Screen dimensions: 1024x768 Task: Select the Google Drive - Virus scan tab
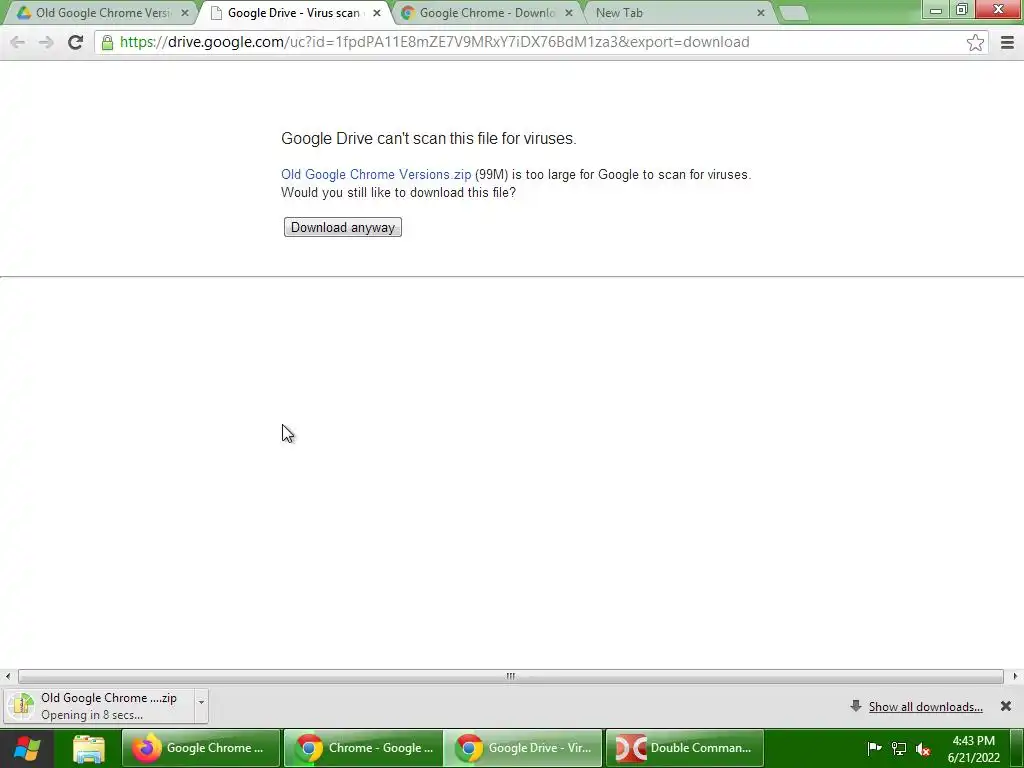pyautogui.click(x=294, y=13)
